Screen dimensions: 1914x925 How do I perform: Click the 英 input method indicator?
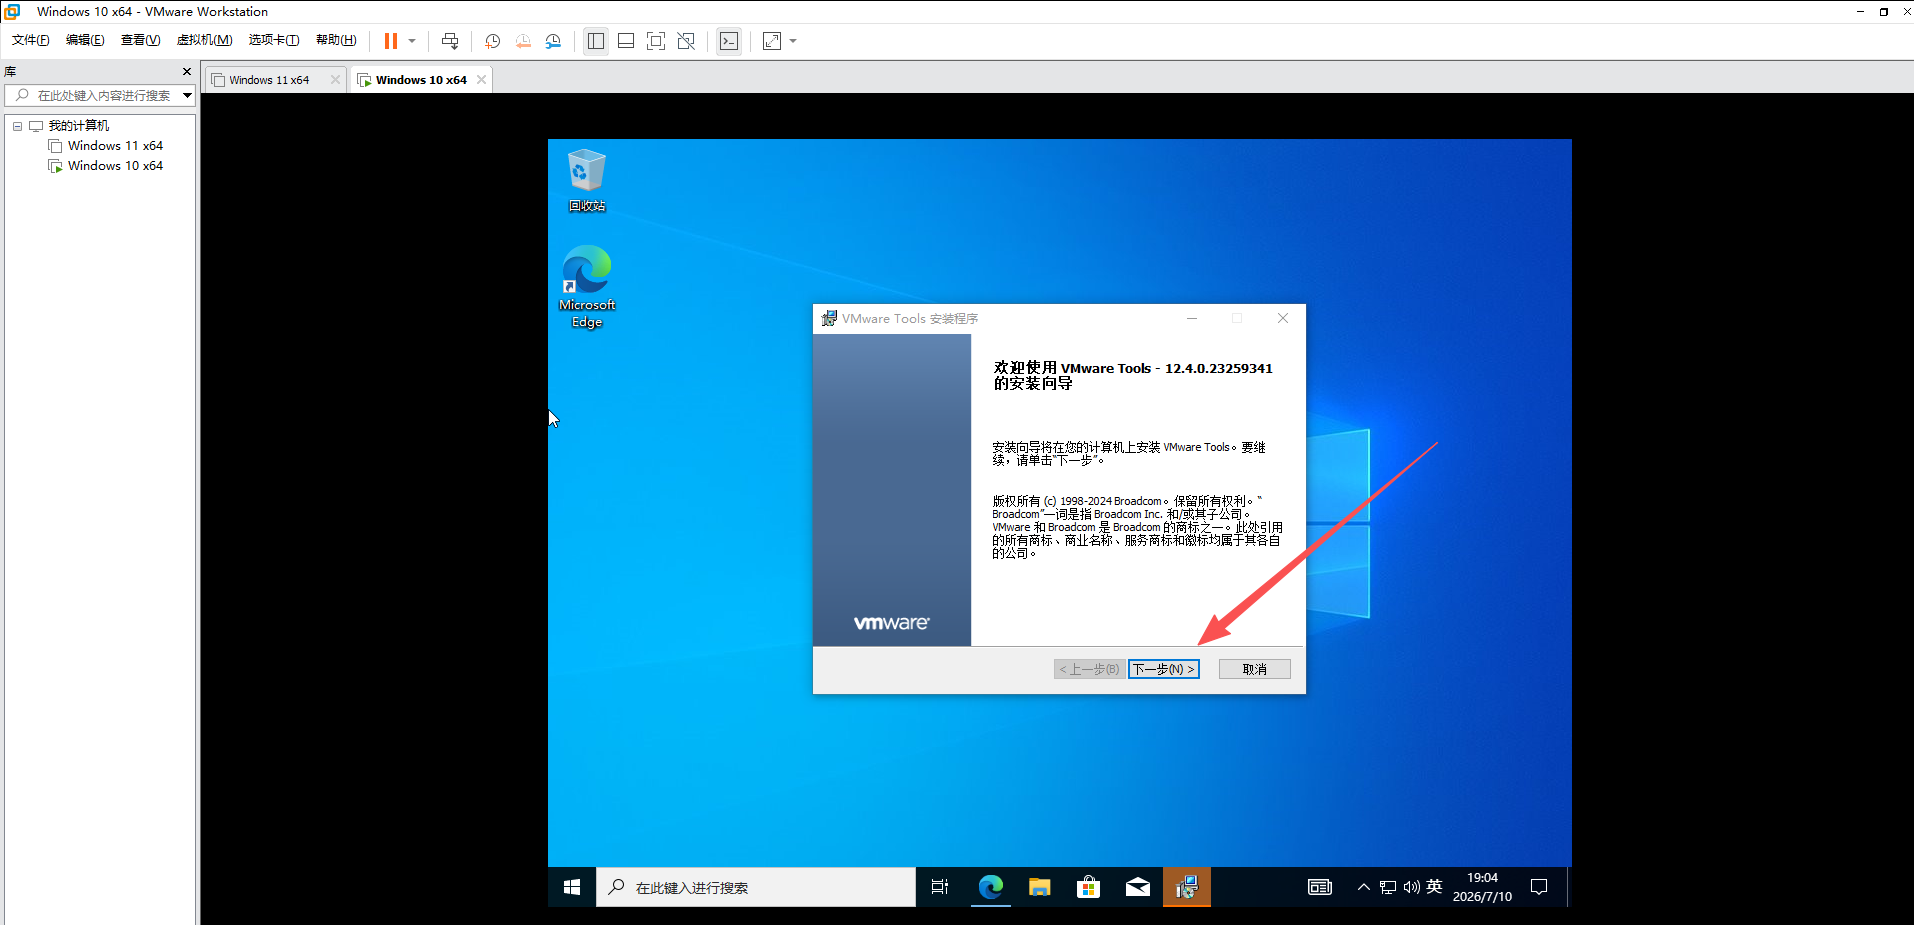point(1434,887)
